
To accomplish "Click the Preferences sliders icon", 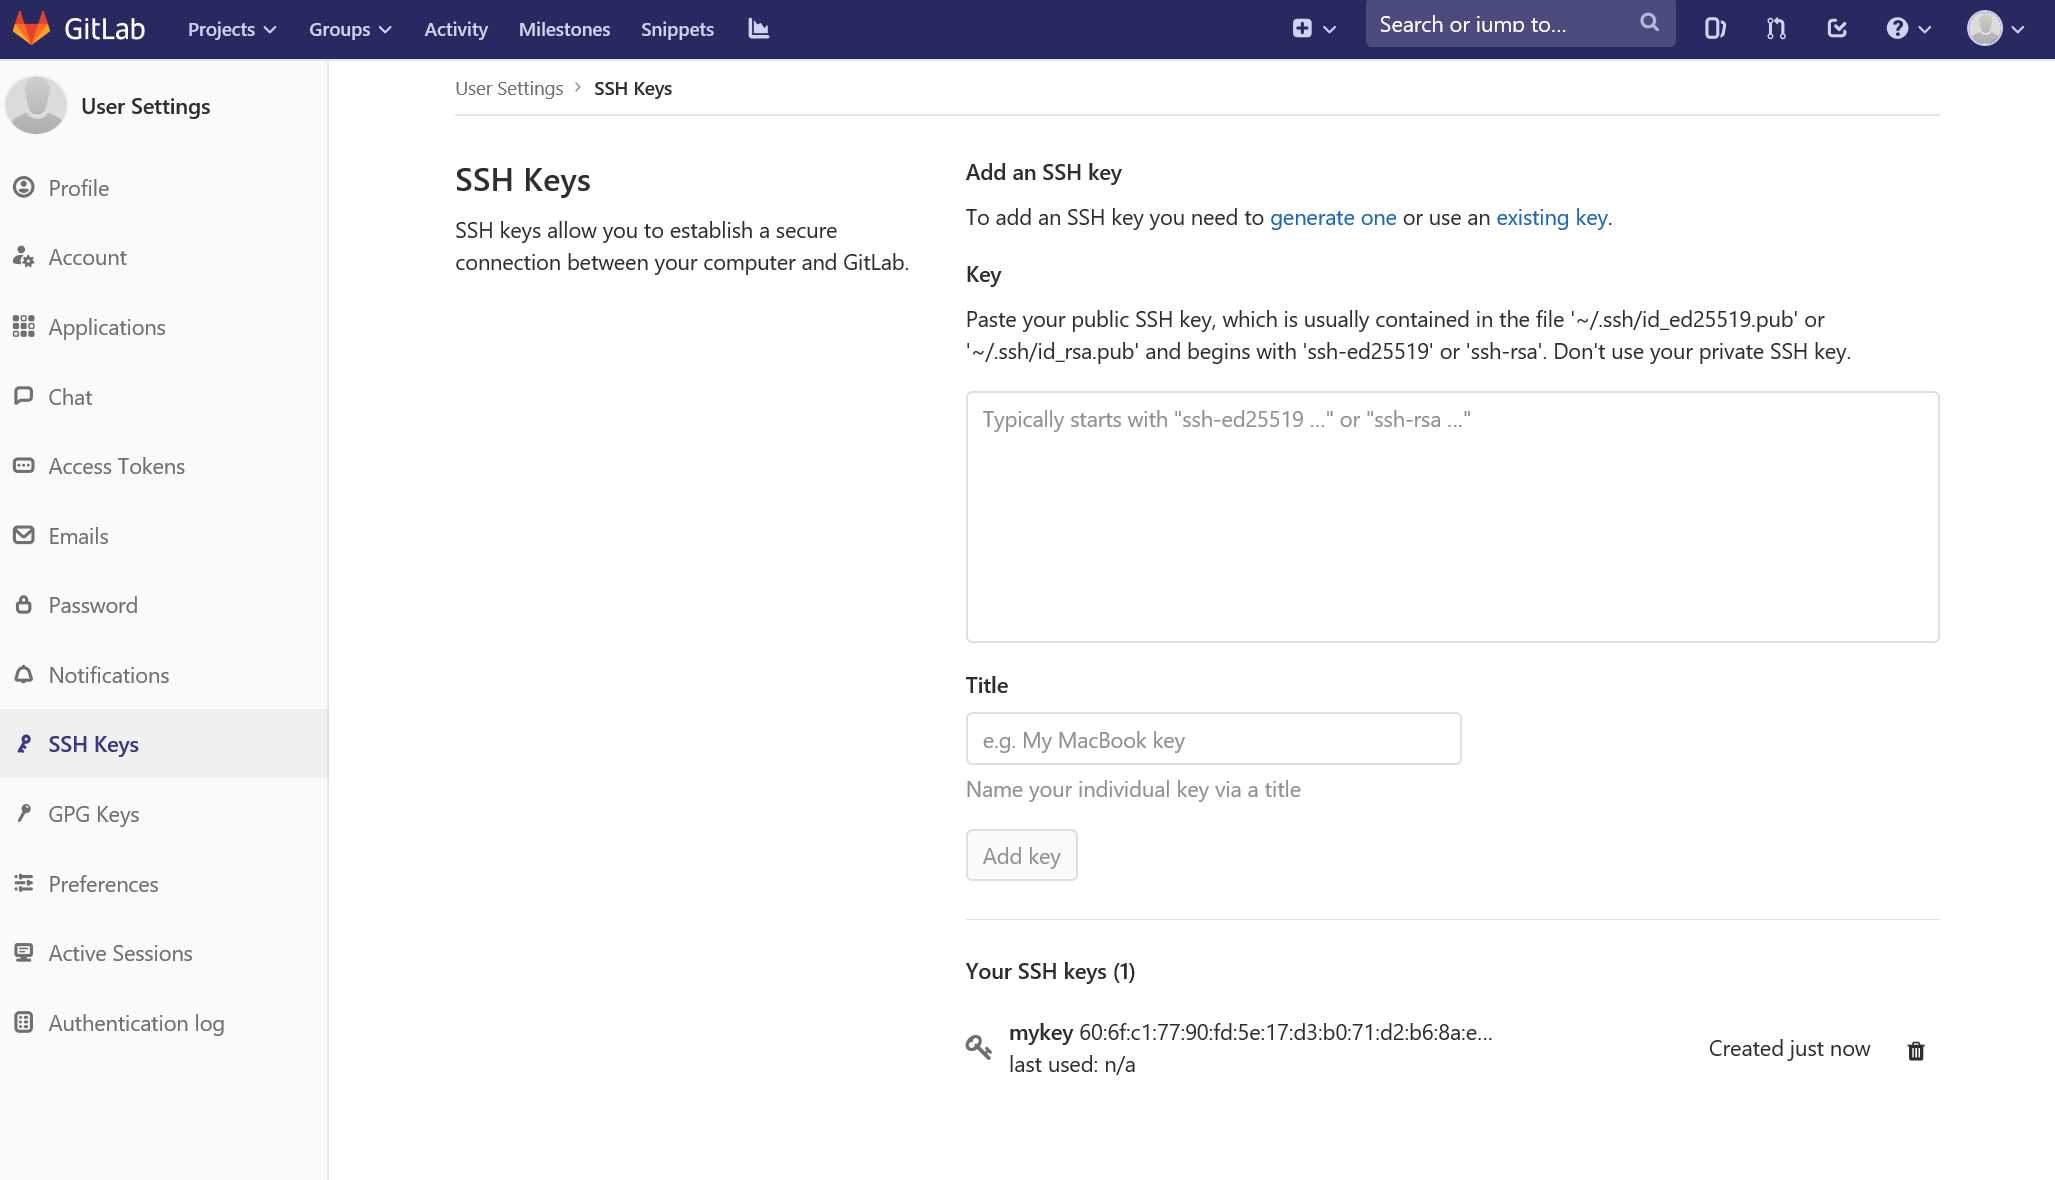I will pos(24,883).
